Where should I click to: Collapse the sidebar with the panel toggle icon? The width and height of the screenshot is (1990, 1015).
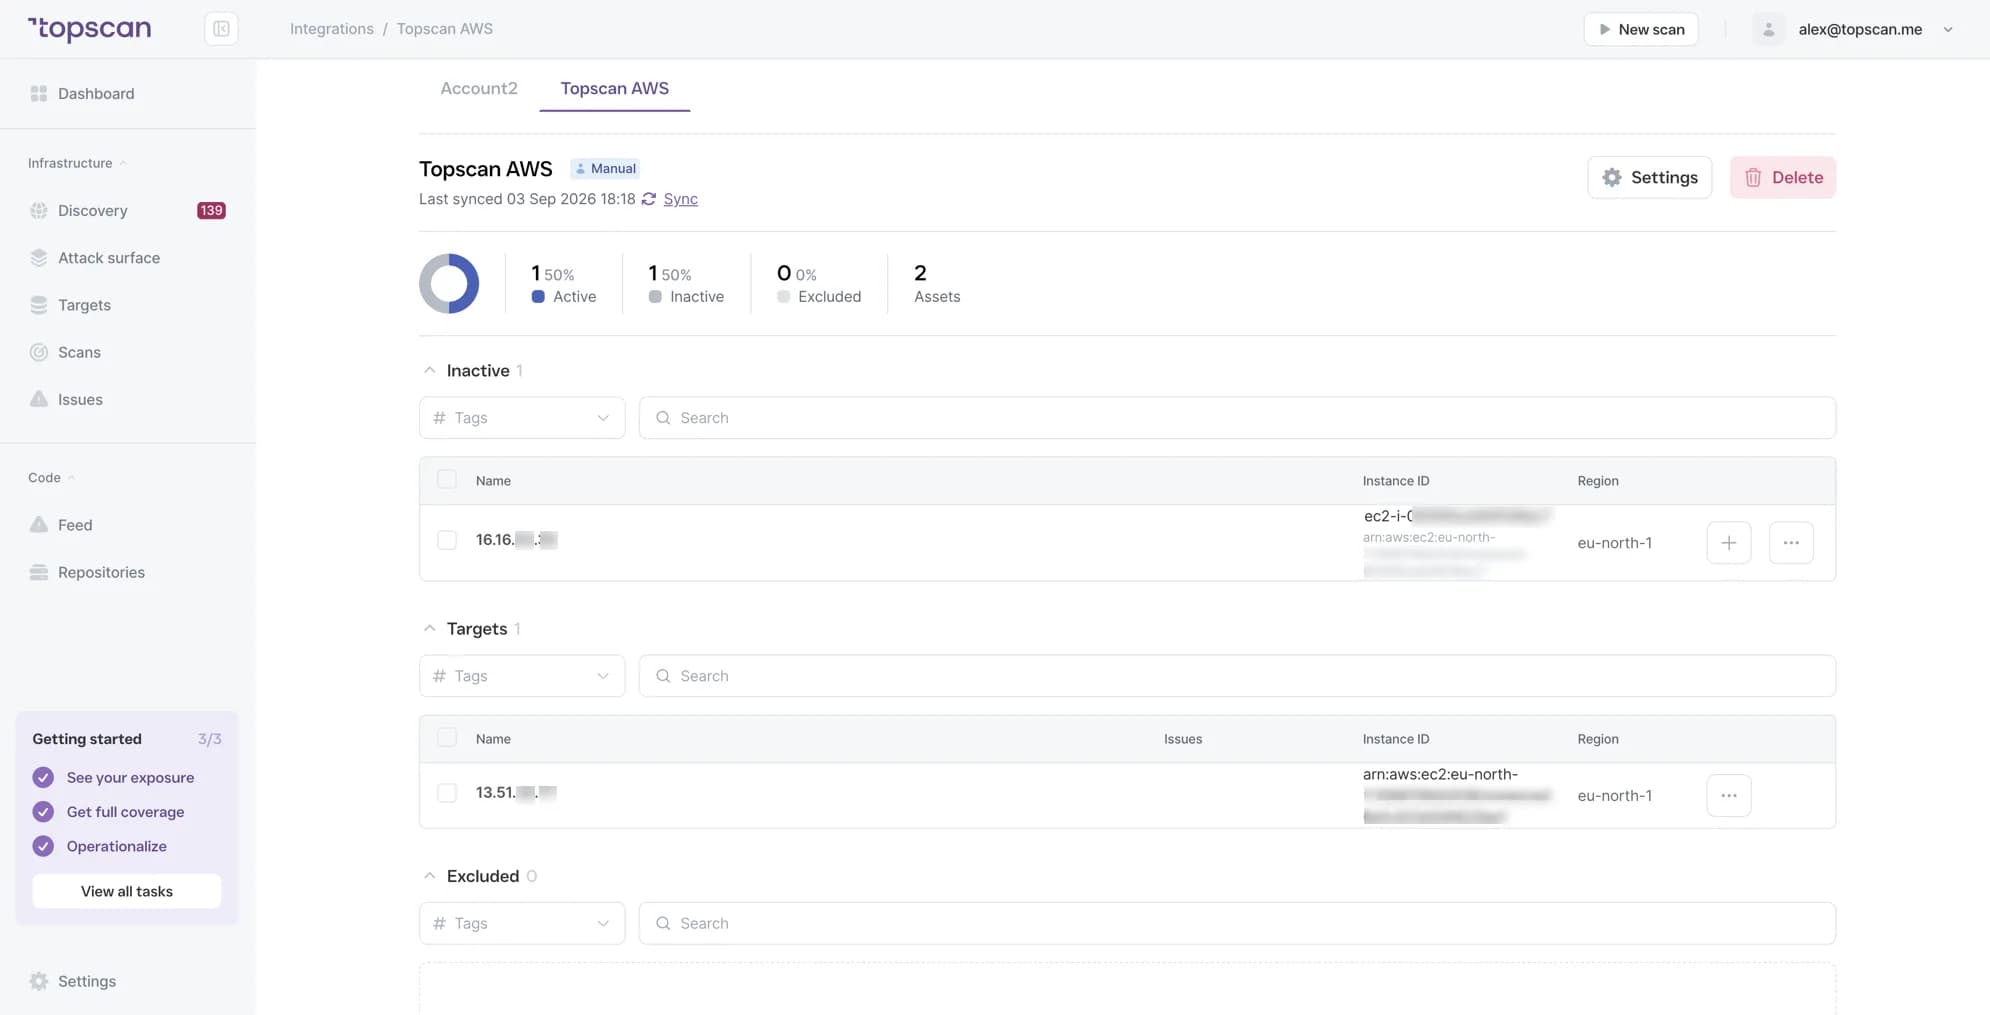[x=221, y=29]
